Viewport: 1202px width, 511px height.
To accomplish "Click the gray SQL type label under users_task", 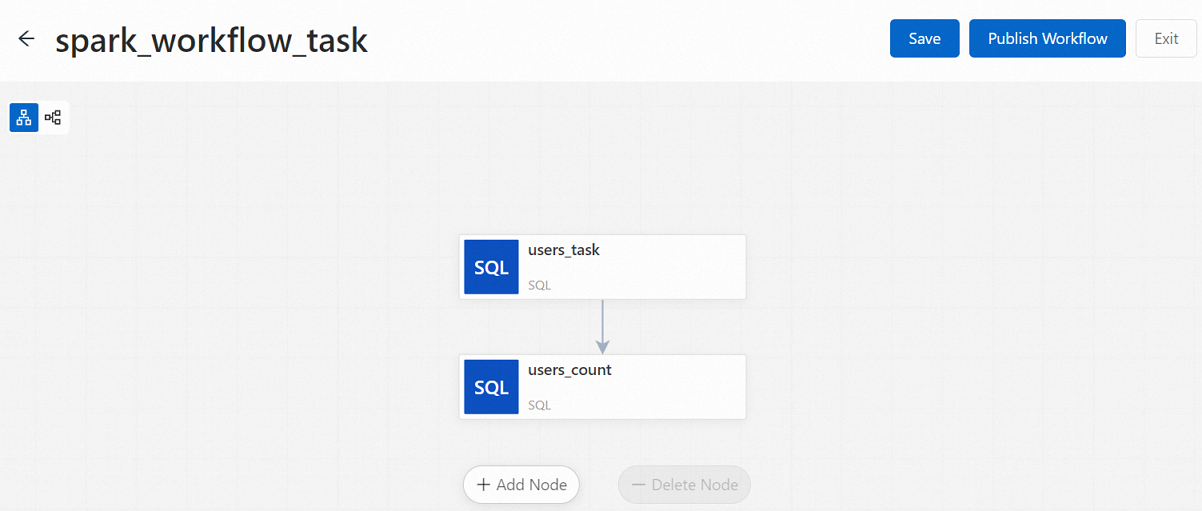I will click(539, 285).
